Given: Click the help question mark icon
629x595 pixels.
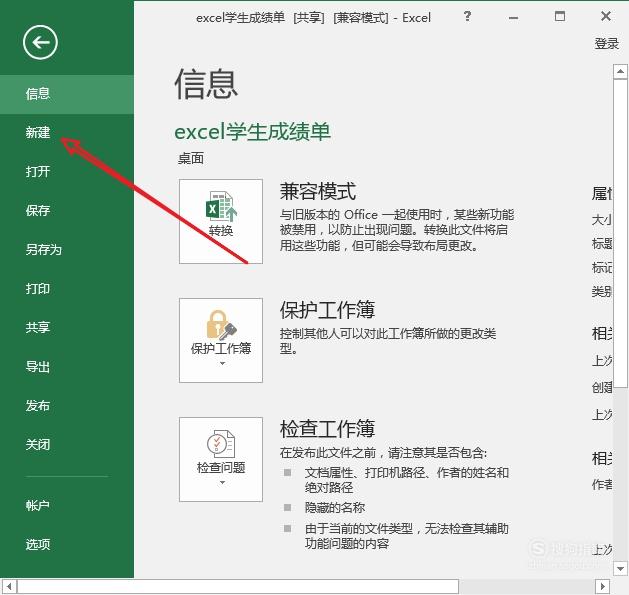Looking at the screenshot, I should (x=467, y=16).
